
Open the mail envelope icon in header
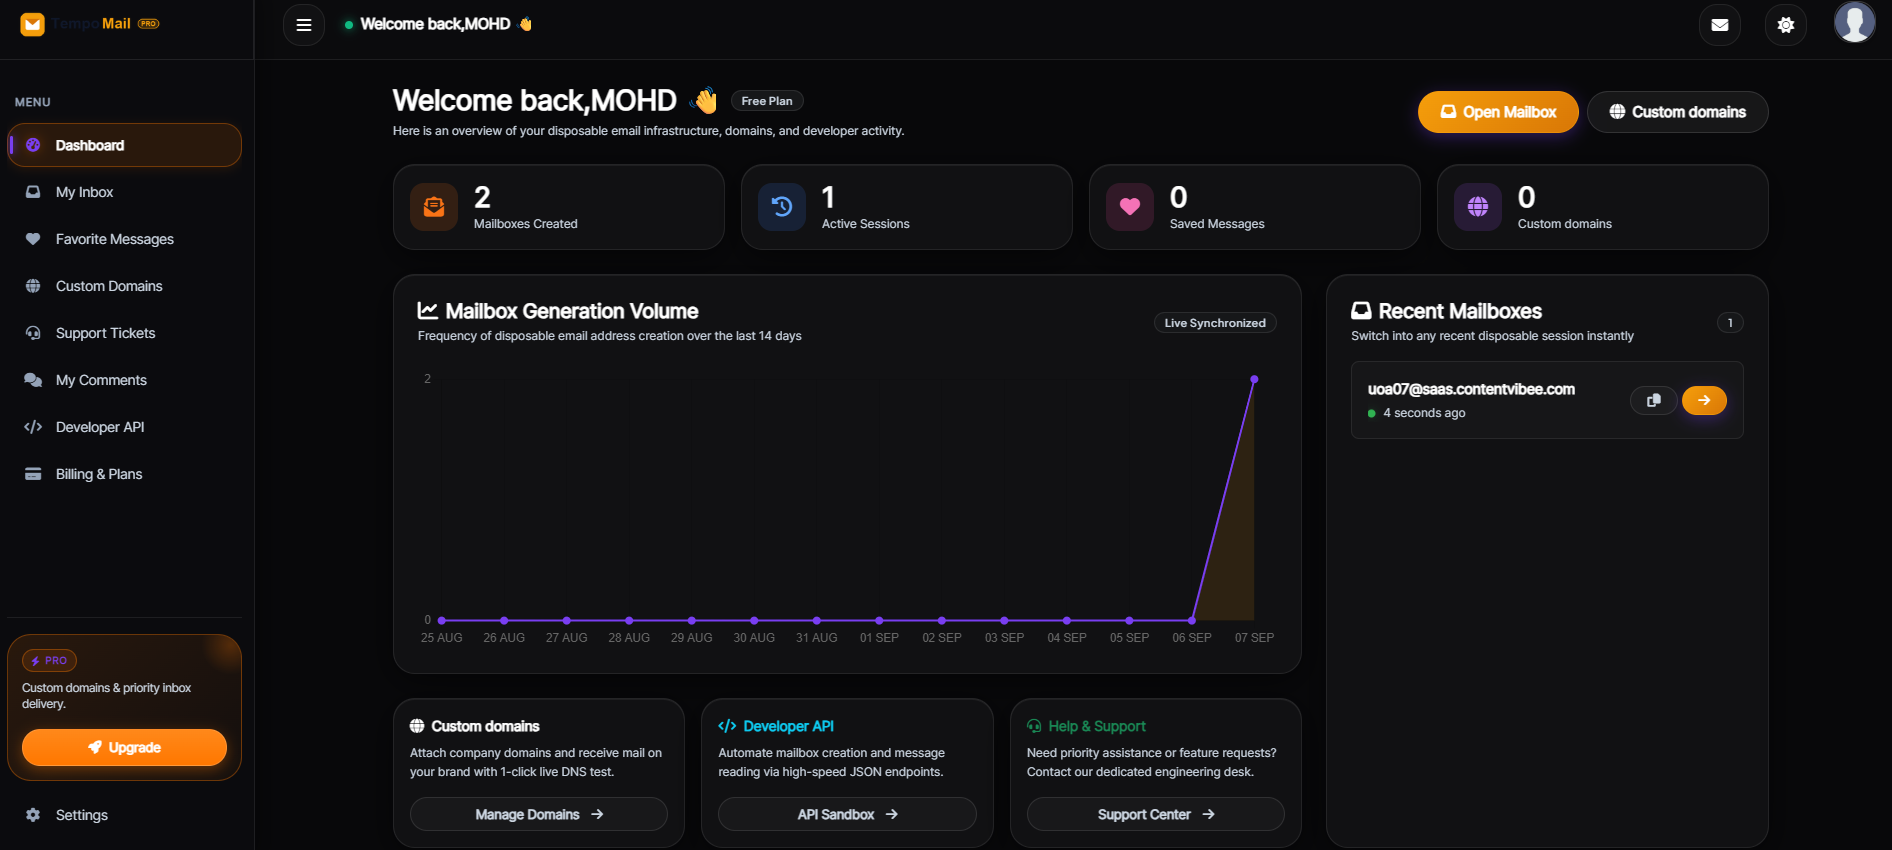(x=1720, y=25)
